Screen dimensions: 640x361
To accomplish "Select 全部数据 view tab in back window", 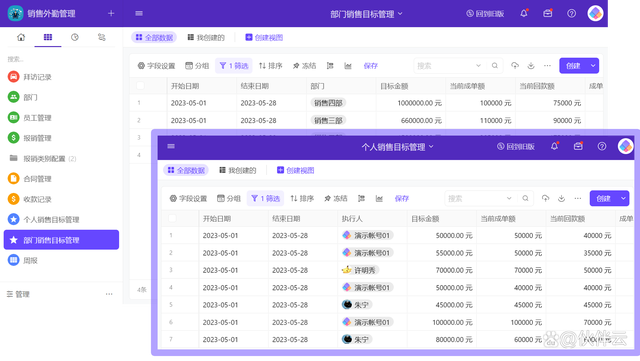I will point(154,38).
